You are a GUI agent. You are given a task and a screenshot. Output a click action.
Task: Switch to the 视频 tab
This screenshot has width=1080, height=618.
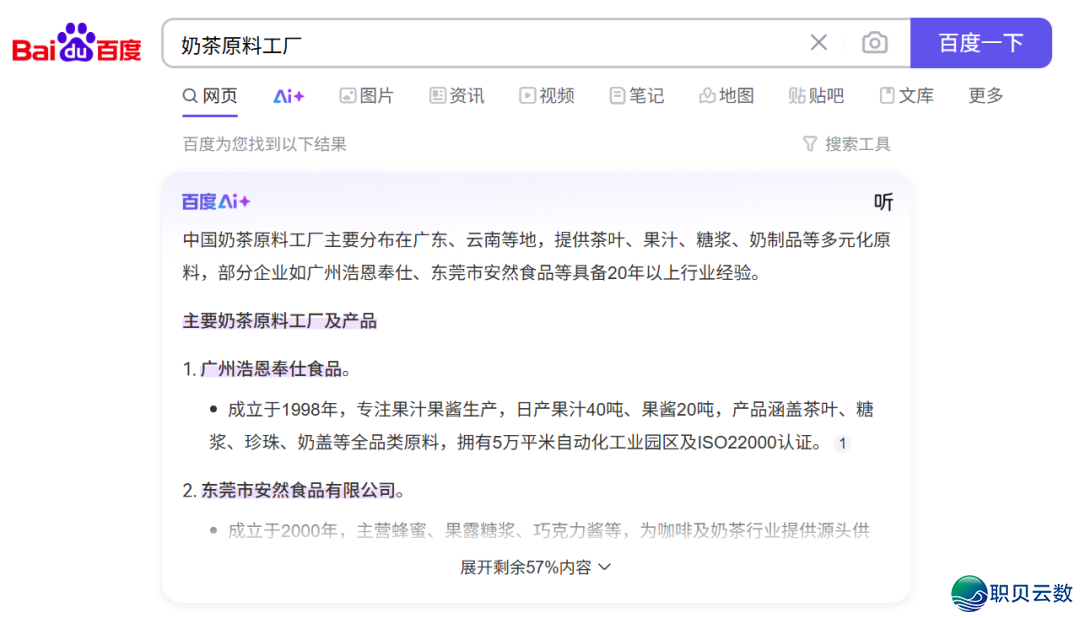click(547, 96)
